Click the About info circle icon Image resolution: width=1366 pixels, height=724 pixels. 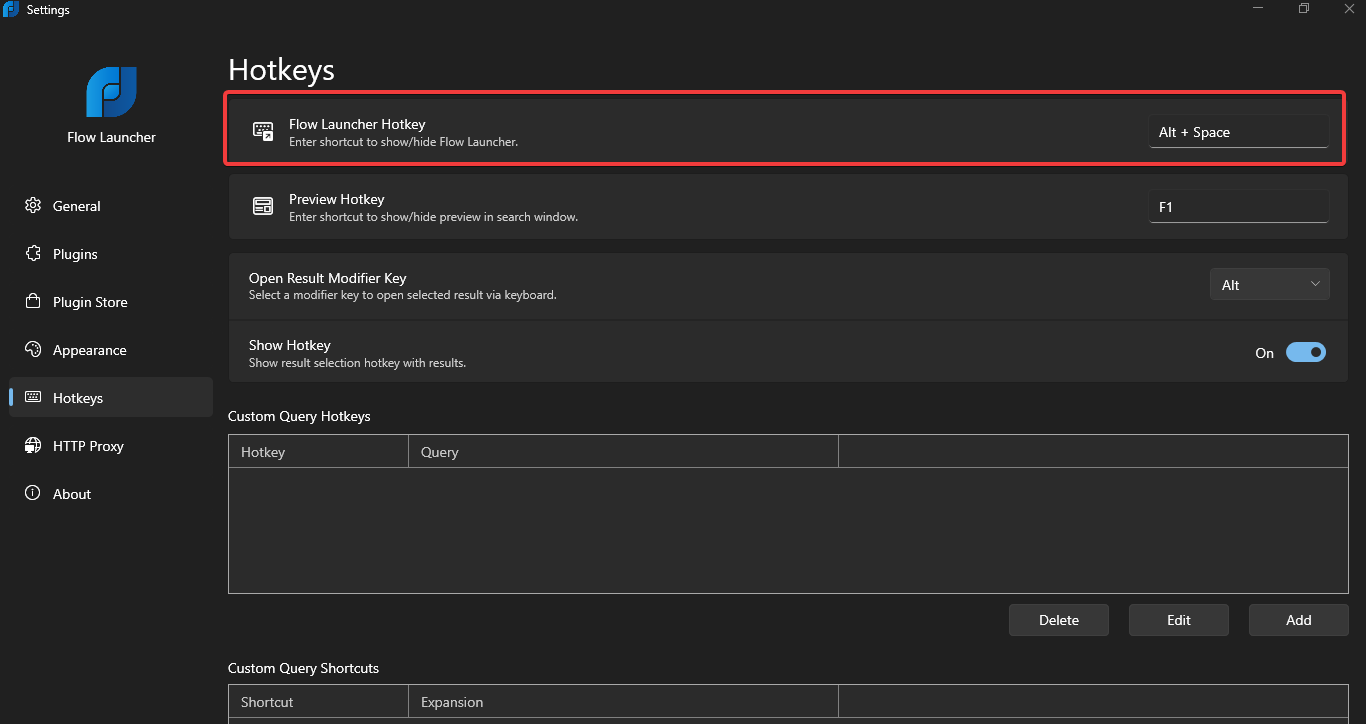click(33, 494)
